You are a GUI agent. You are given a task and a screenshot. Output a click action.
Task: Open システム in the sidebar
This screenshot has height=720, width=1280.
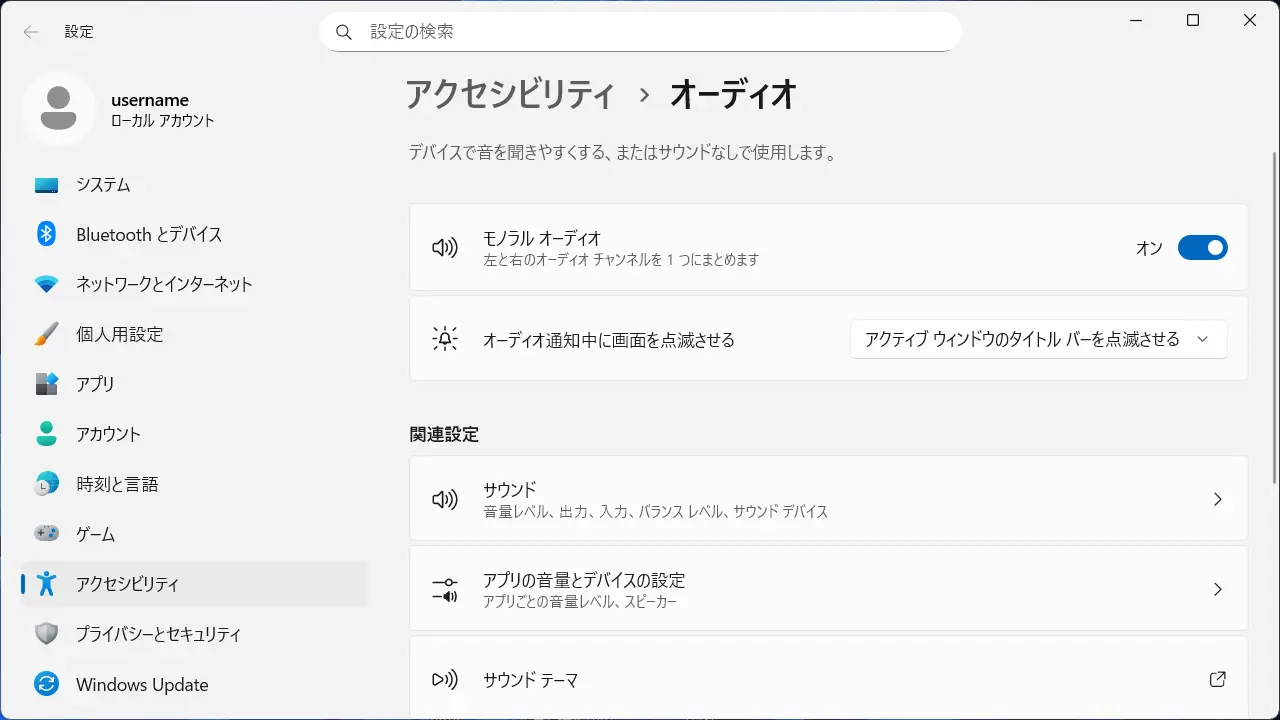[103, 185]
